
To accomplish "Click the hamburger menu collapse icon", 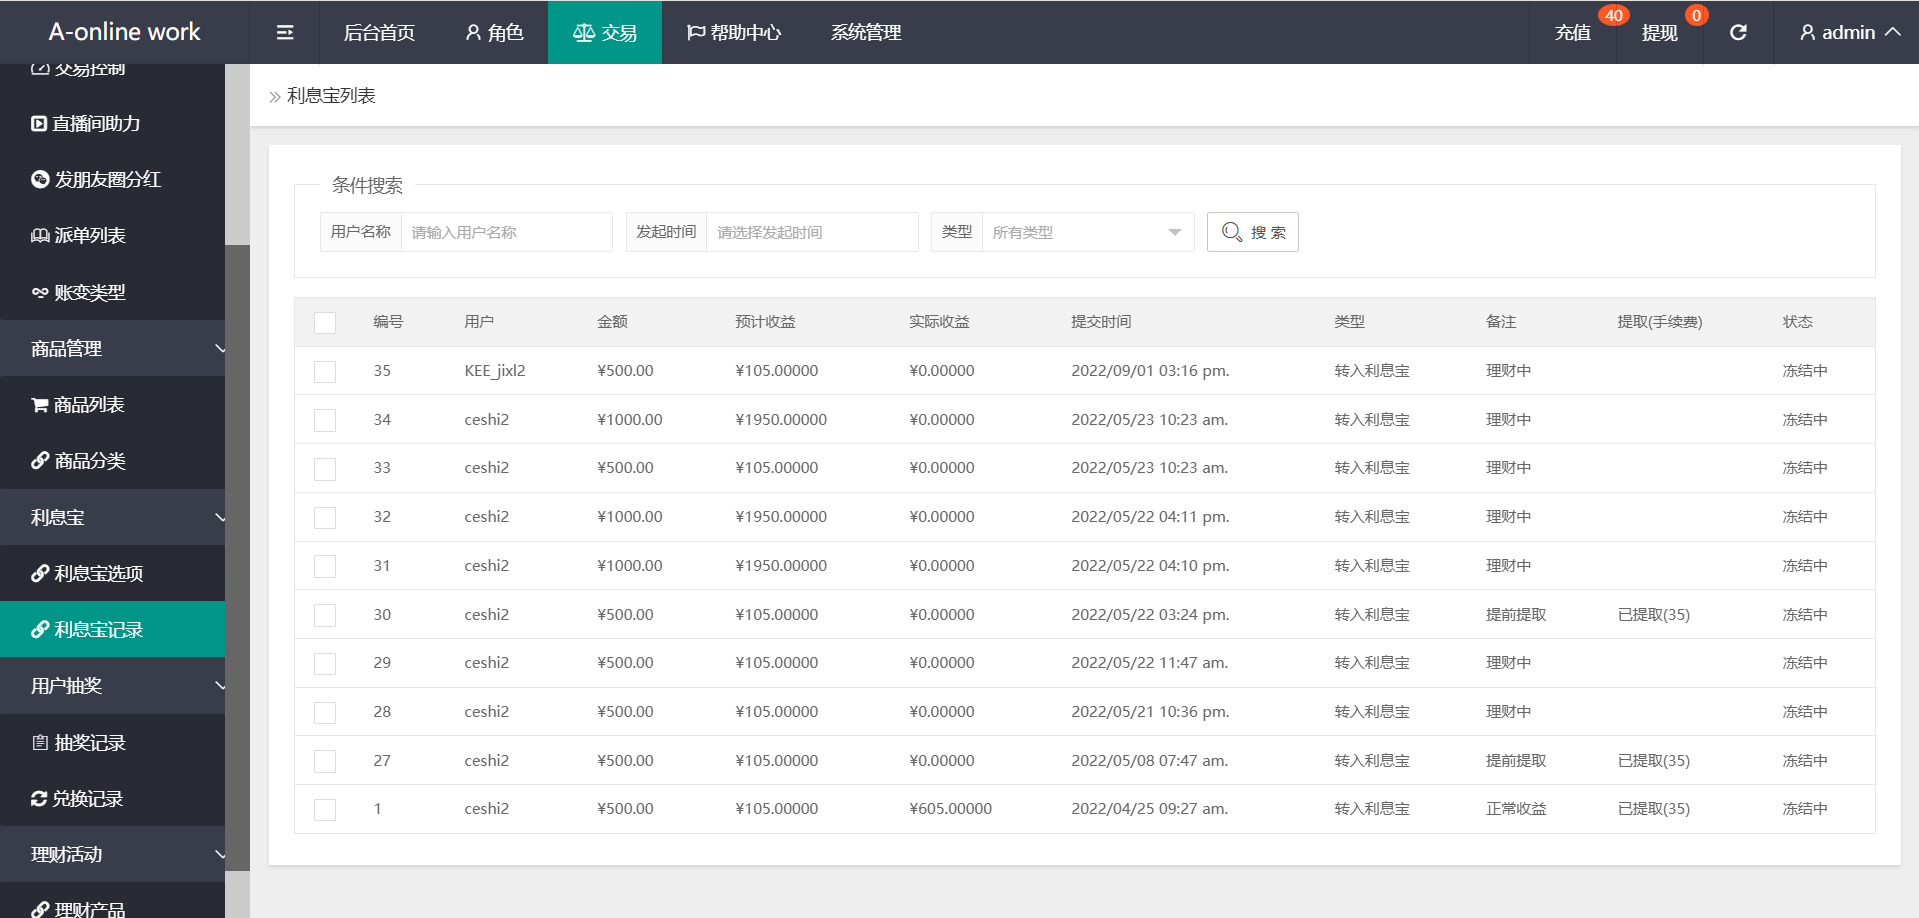I will 285,33.
